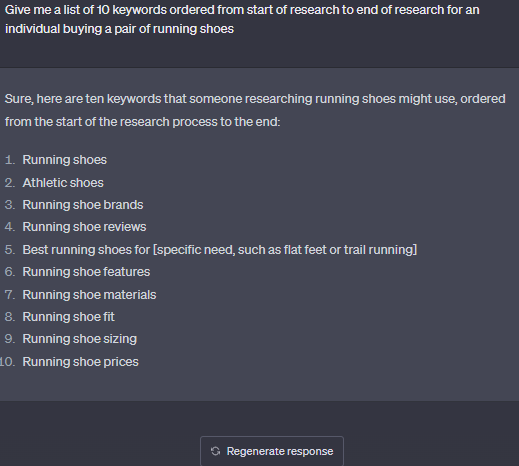Image resolution: width=519 pixels, height=466 pixels.
Task: Select list item Running shoe fit
Action: (69, 317)
